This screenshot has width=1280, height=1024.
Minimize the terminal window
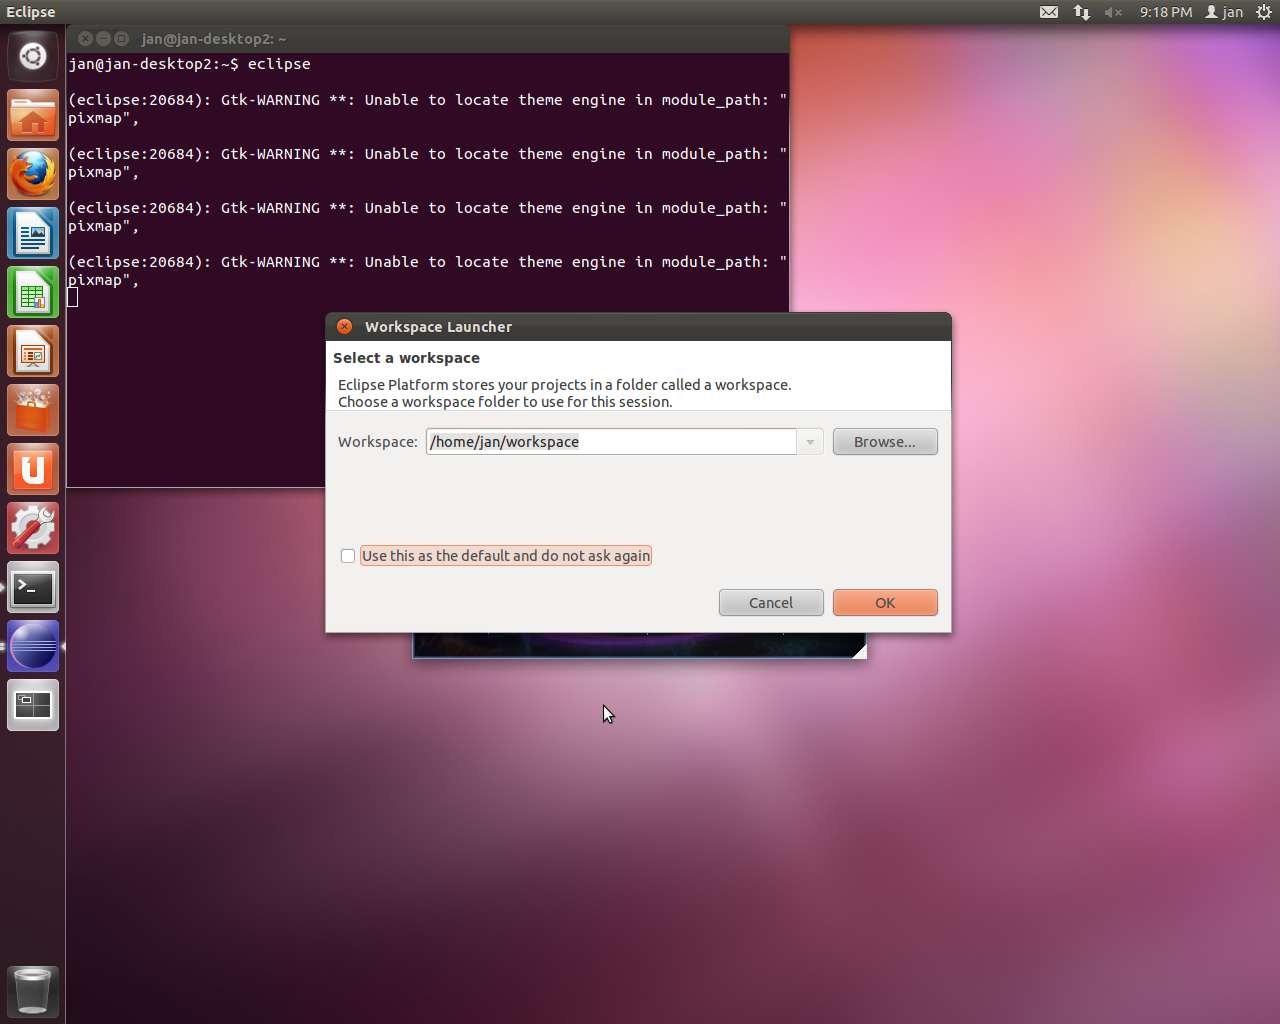[x=103, y=38]
